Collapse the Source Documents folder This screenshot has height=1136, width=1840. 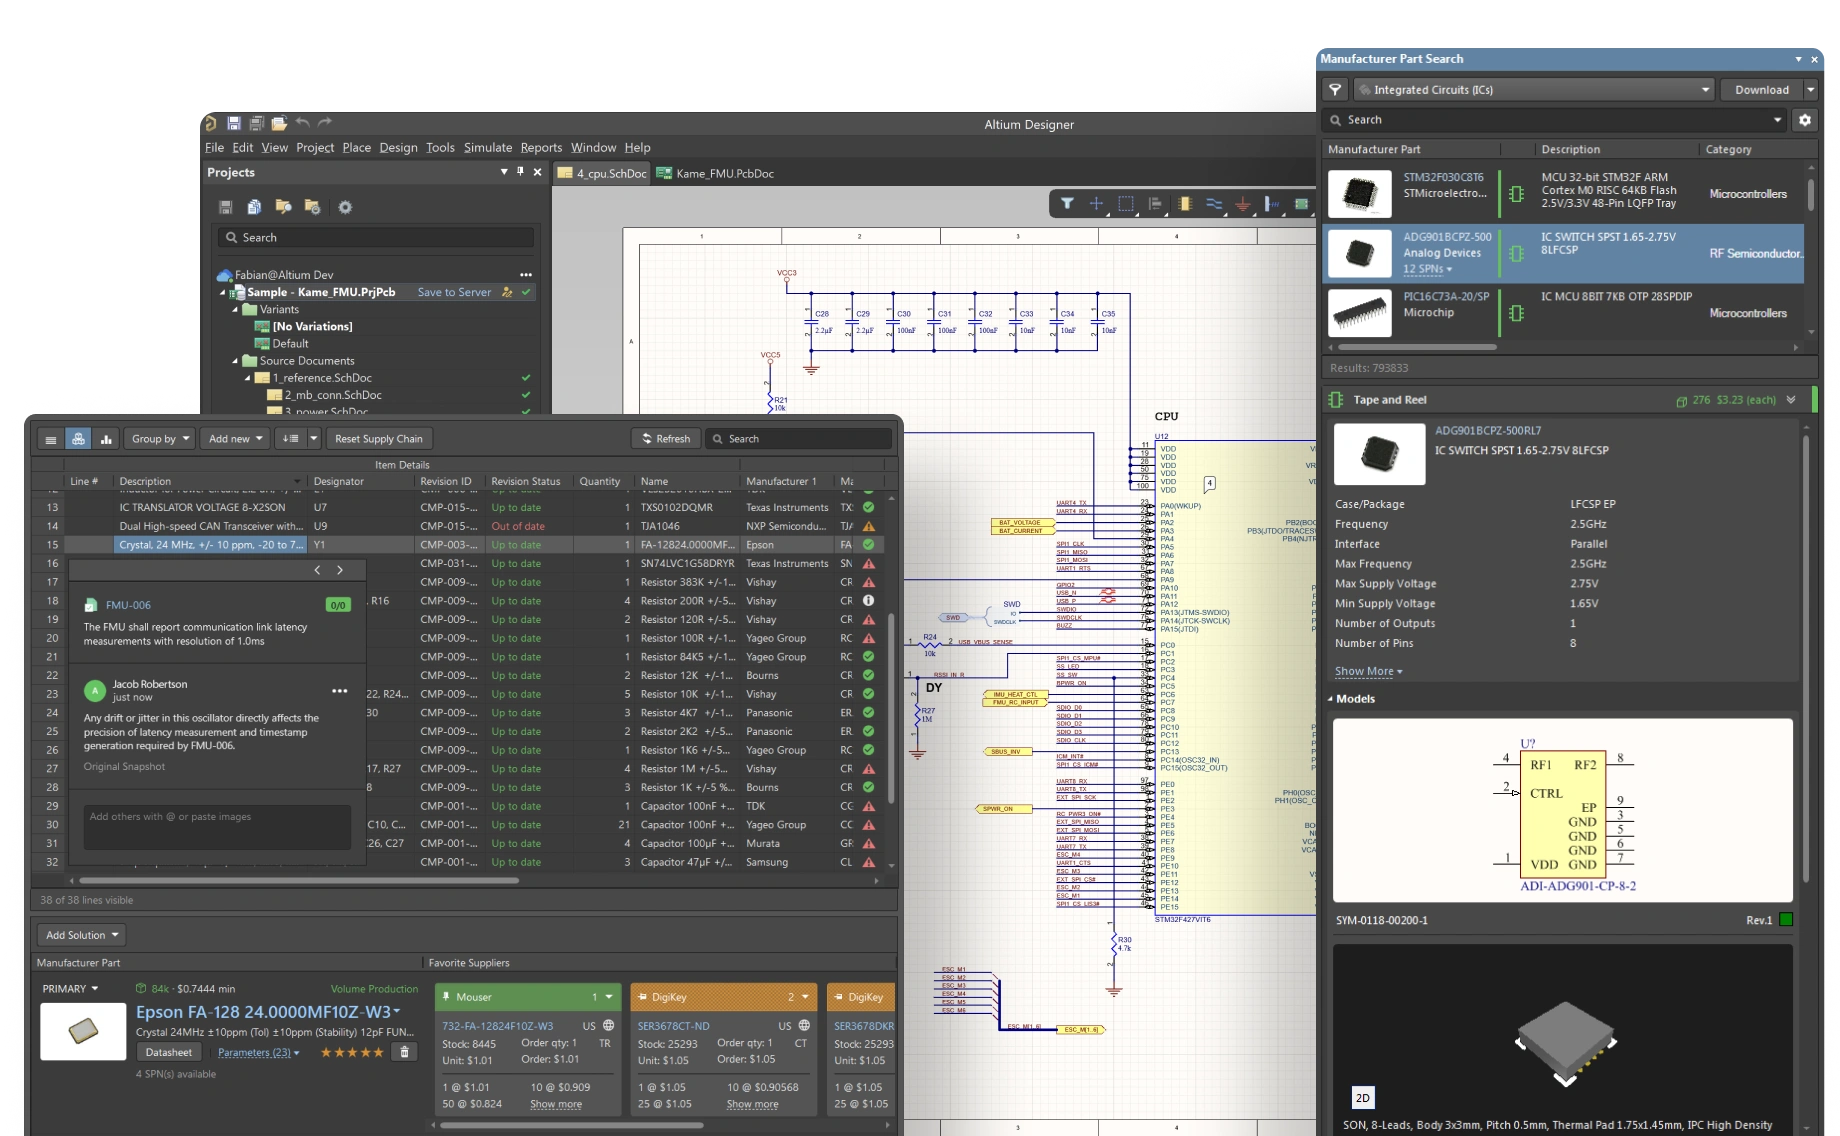click(236, 361)
